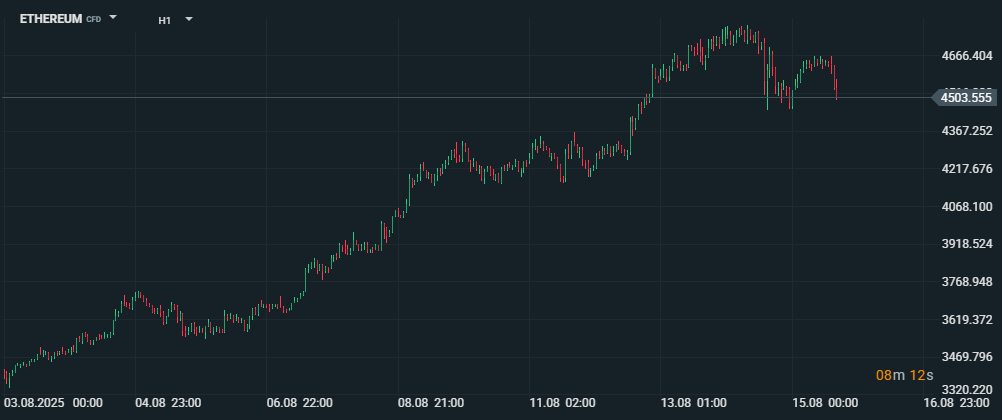Click the current price tag 4503.555
Viewport: 1002px width, 420px height.
click(x=965, y=97)
